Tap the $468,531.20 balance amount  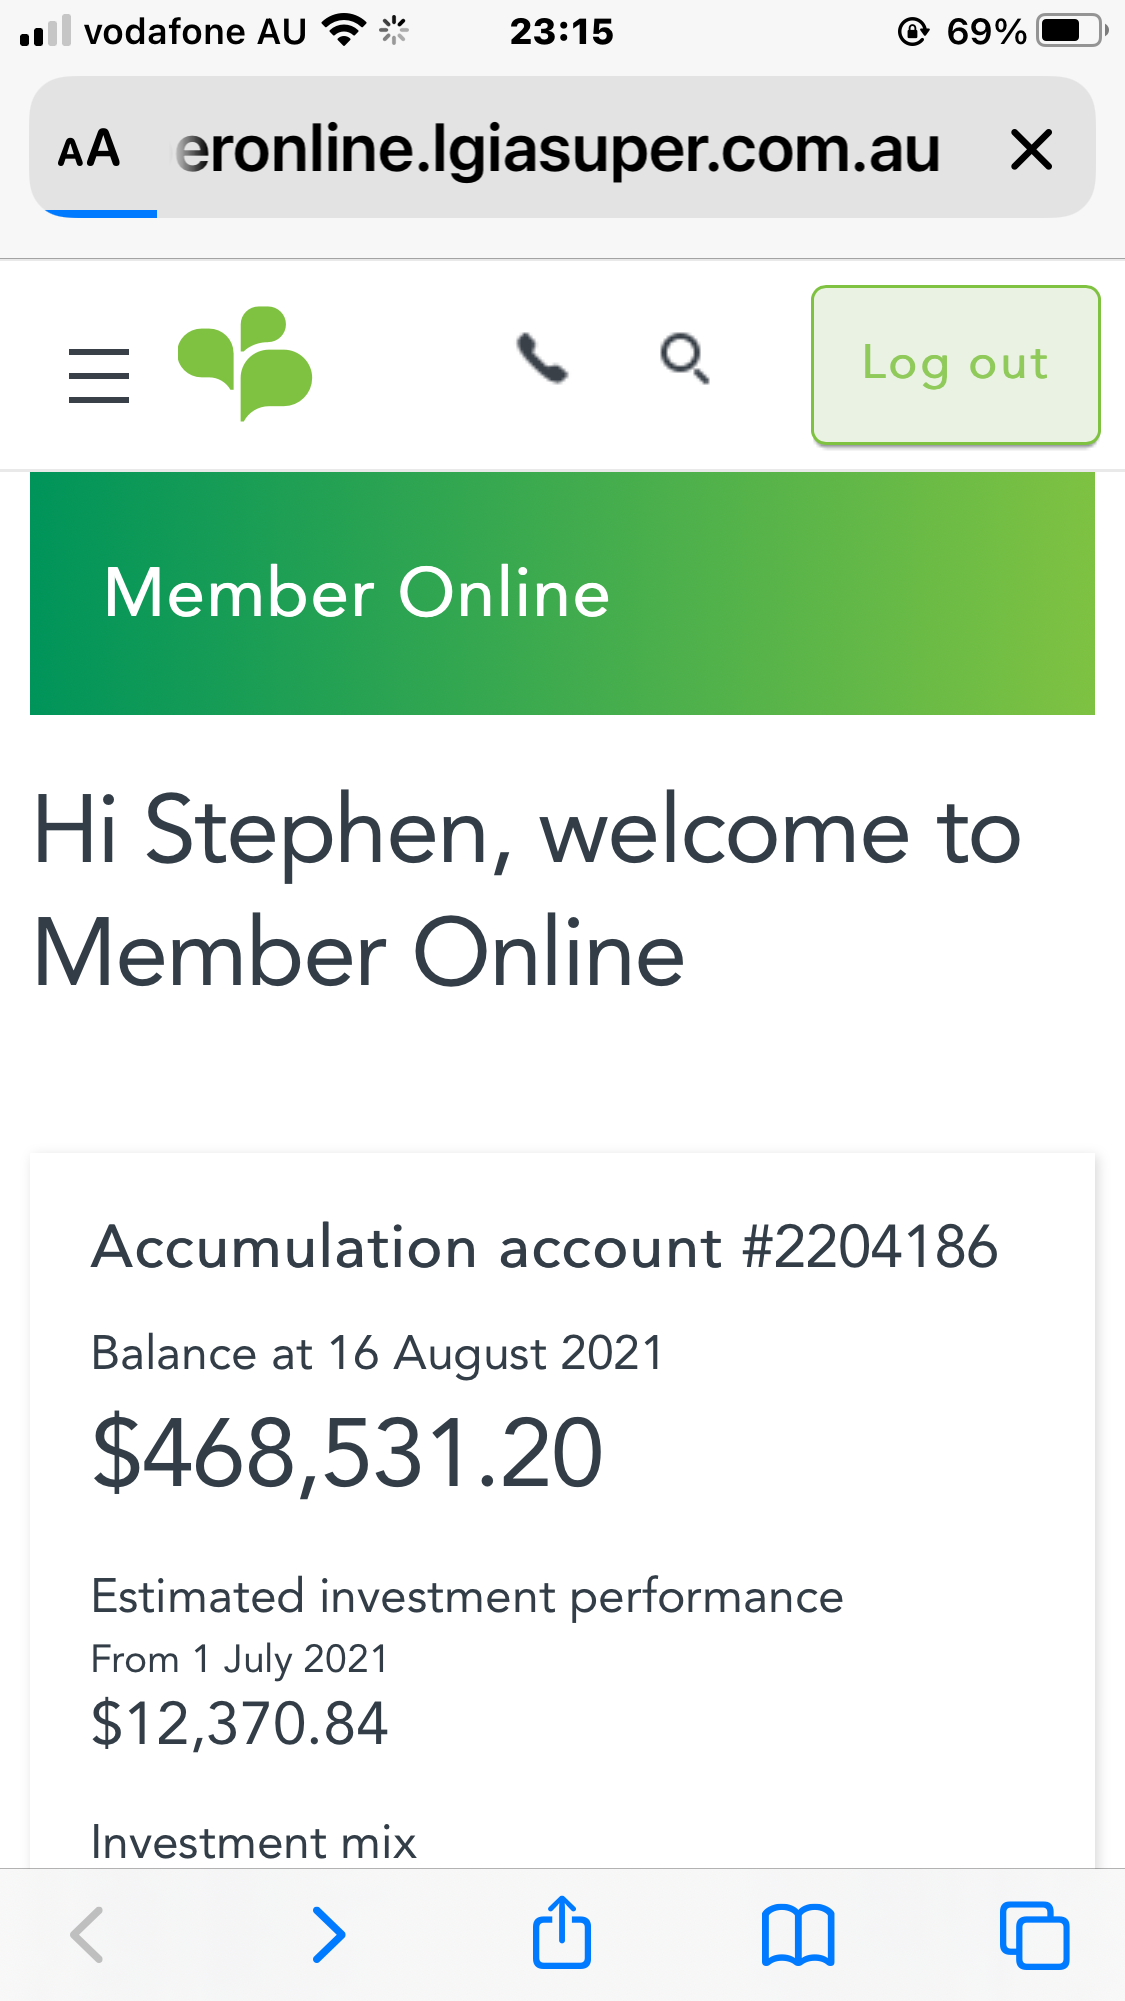pyautogui.click(x=347, y=1453)
